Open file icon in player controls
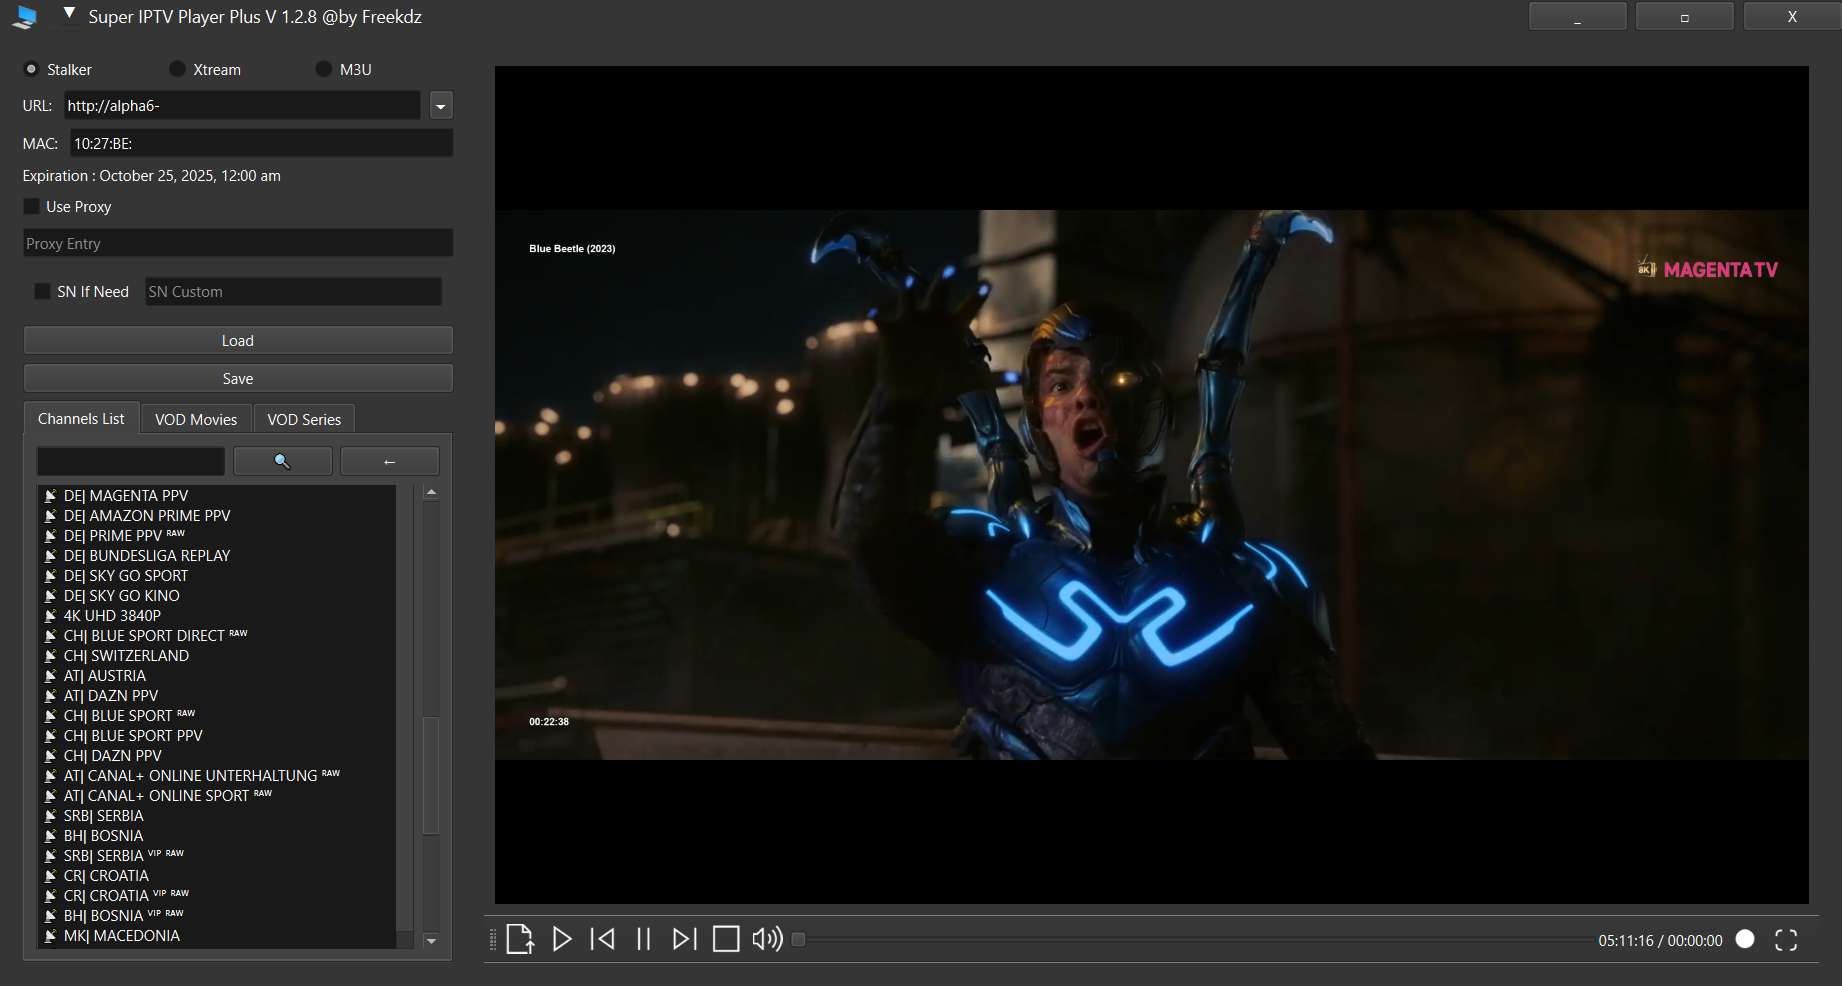Screen dimensions: 1842x986 [520, 939]
